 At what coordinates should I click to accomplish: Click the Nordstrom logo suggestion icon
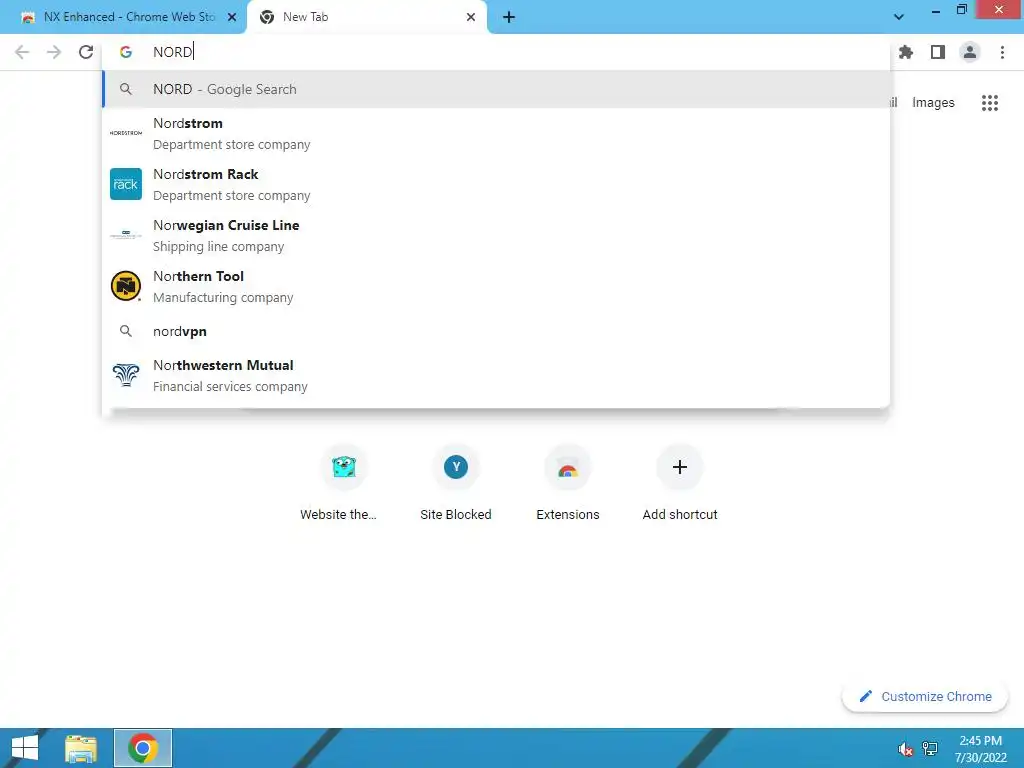pyautogui.click(x=126, y=133)
